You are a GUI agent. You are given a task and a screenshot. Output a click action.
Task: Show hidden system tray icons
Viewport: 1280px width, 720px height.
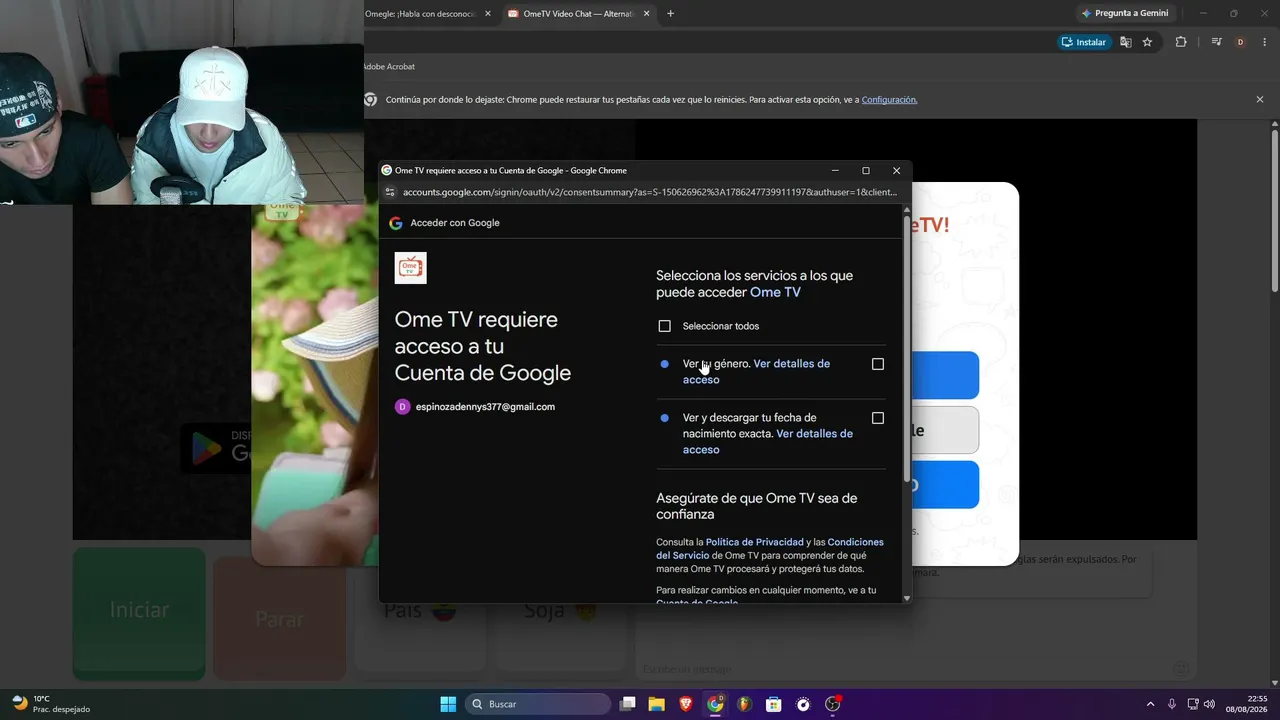coord(1150,704)
